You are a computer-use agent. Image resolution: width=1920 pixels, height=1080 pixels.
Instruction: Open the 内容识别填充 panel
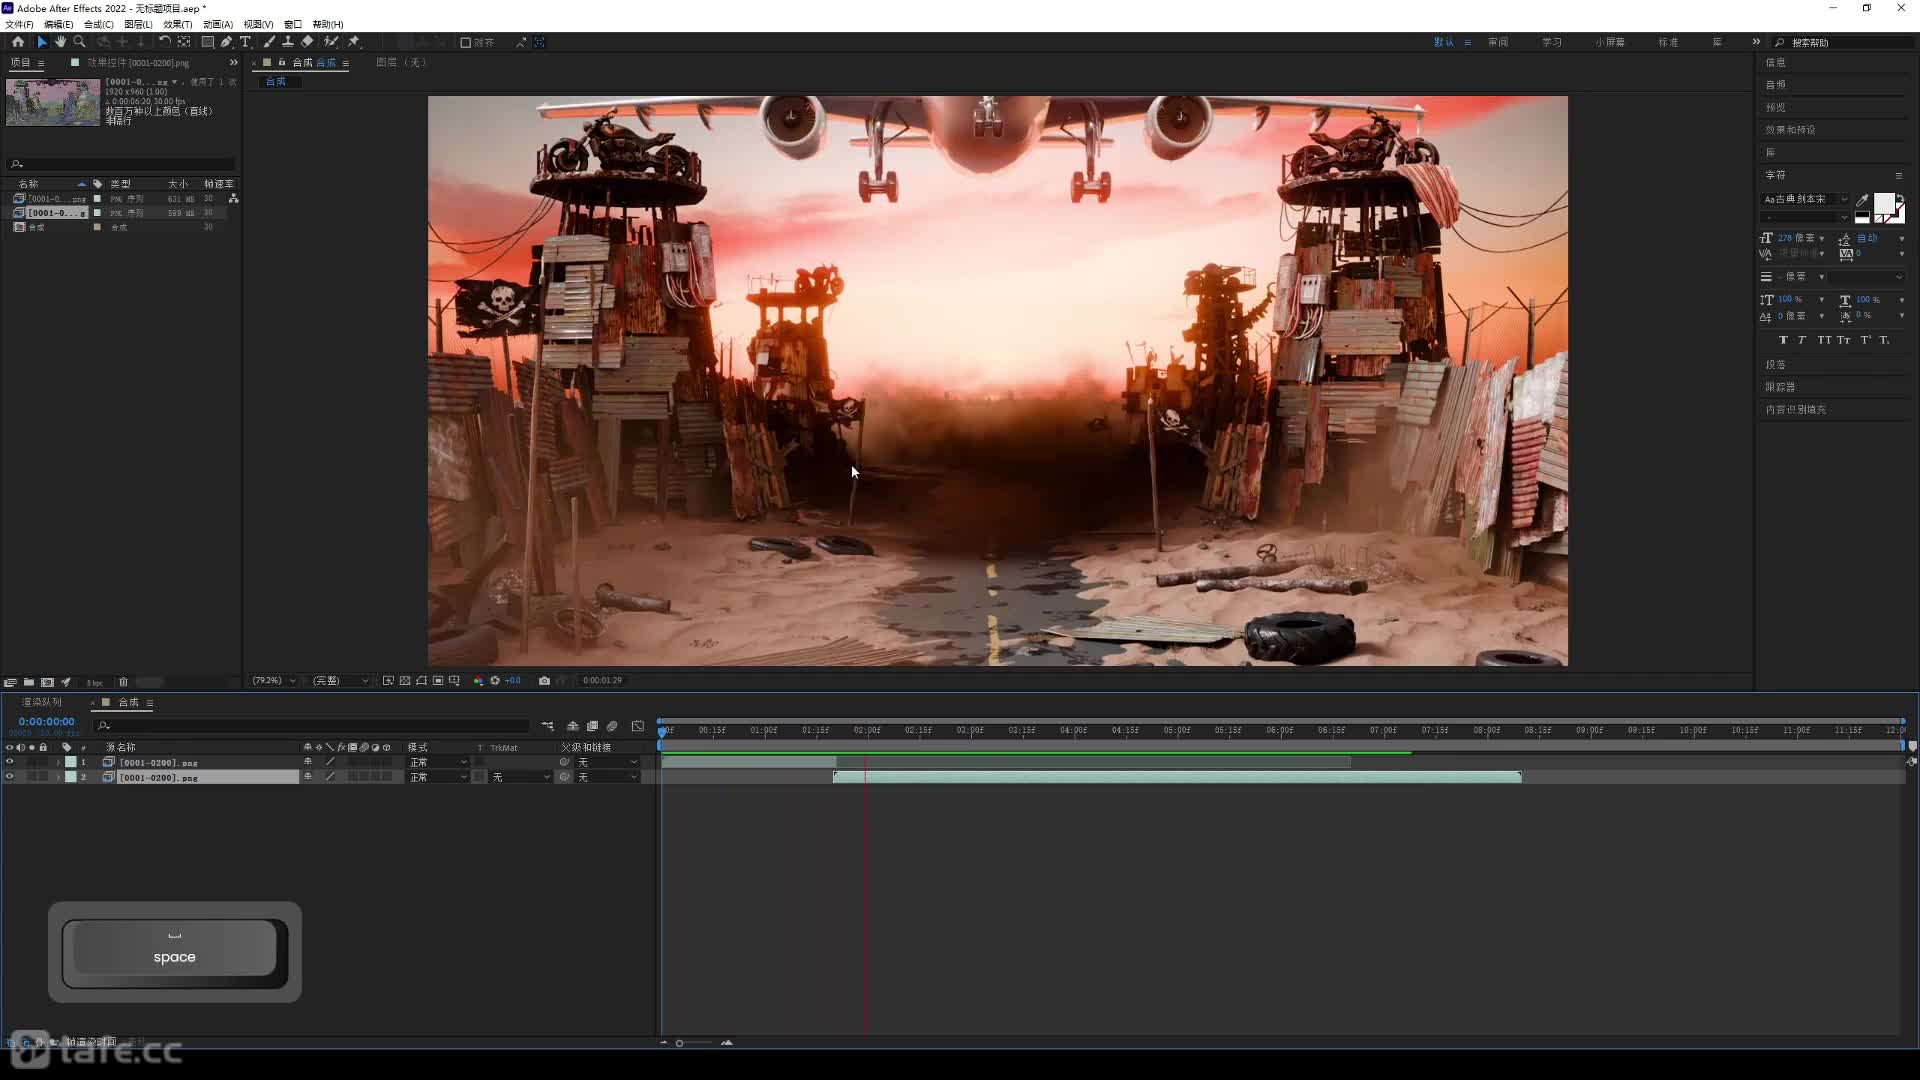(x=1796, y=409)
